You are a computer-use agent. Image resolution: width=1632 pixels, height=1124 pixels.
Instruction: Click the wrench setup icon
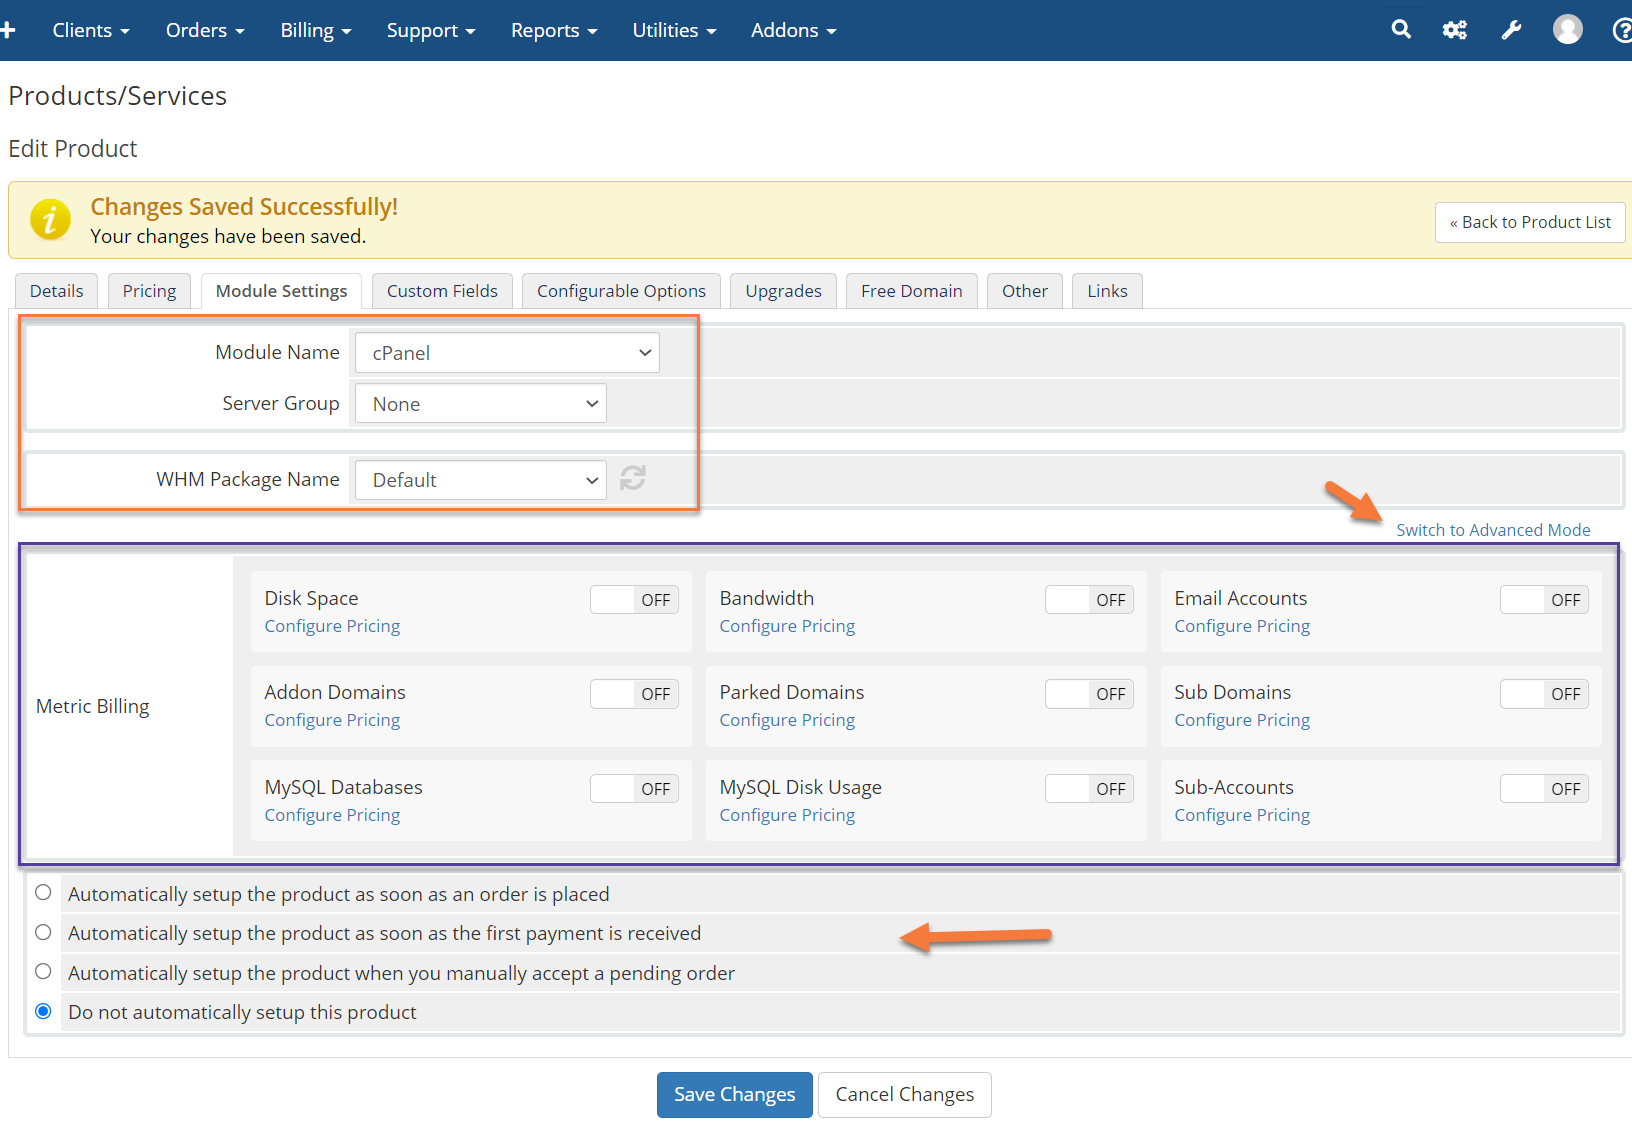1511,30
